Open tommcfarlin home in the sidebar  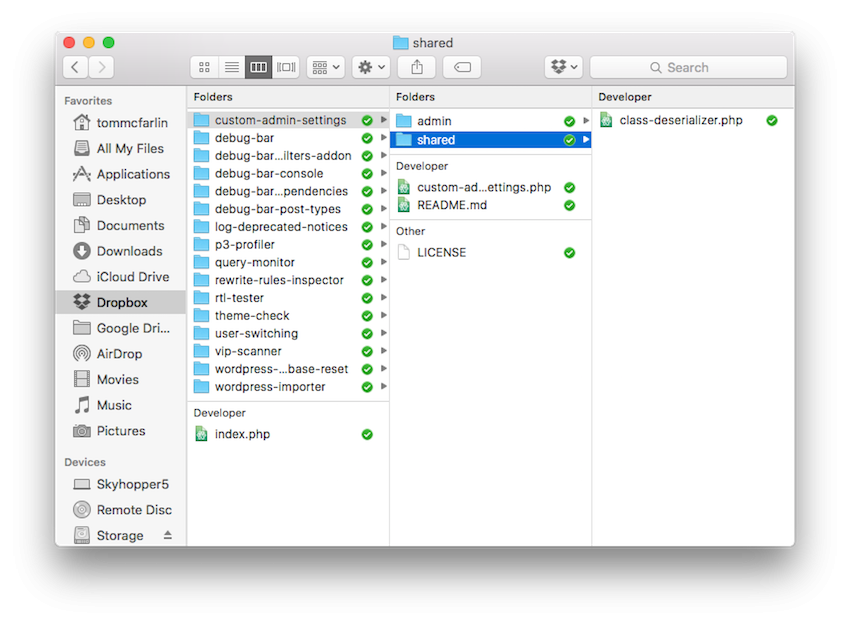(x=121, y=123)
